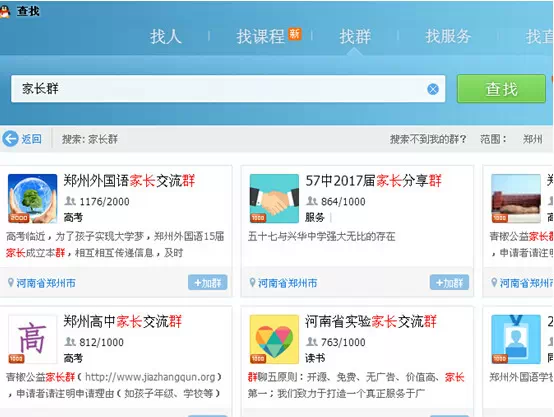554x417 pixels.
Task: Click the 返回 link text
Action: [31, 139]
